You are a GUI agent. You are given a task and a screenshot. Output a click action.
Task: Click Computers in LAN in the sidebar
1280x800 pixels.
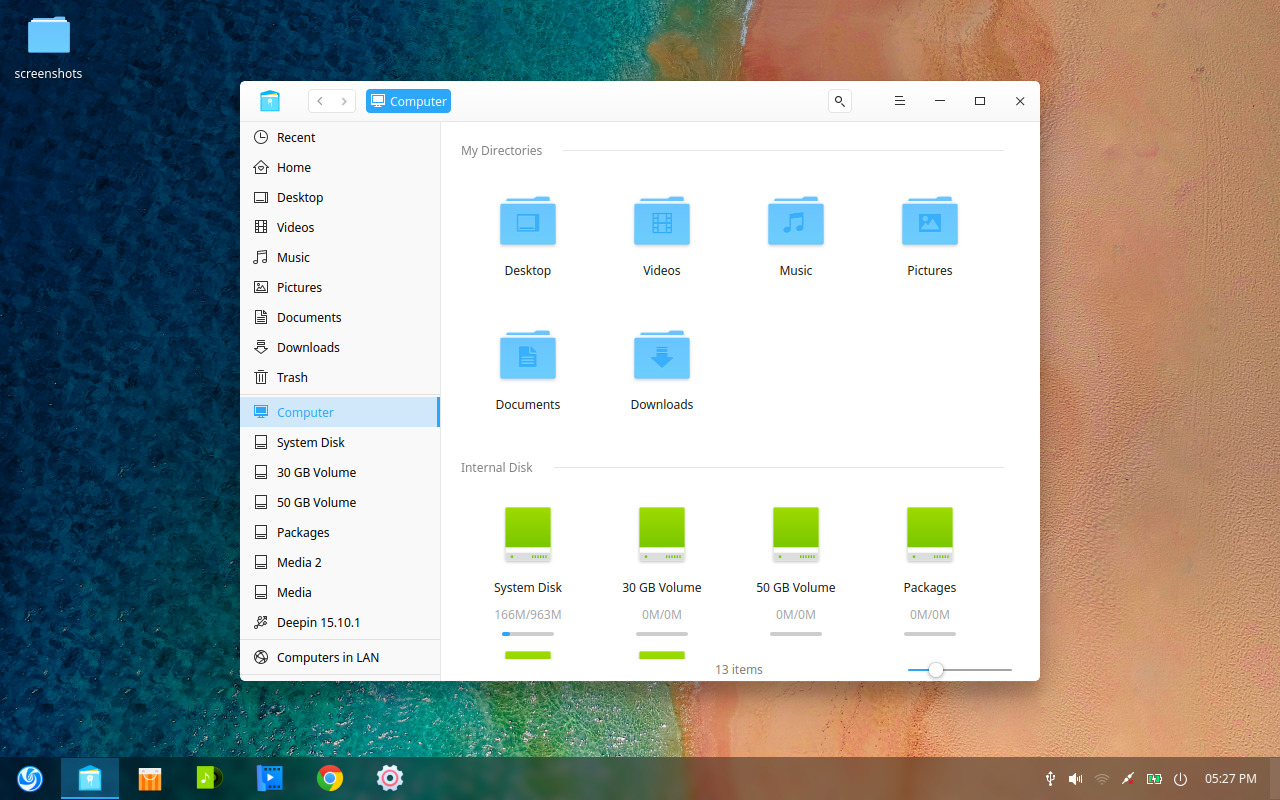tap(328, 657)
